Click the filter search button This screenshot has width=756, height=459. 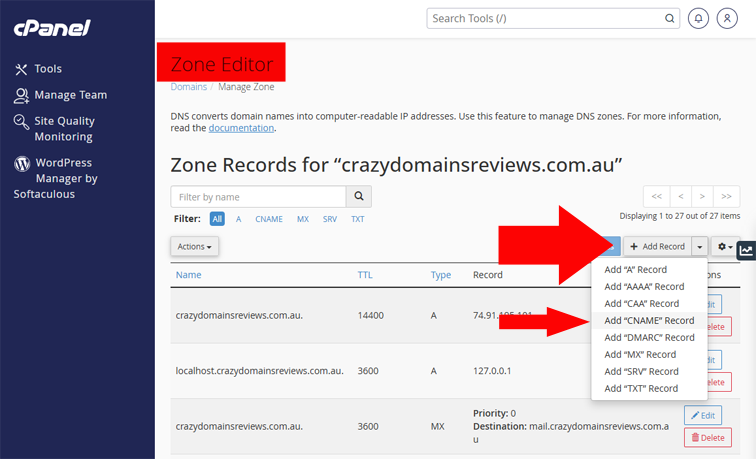[x=359, y=197]
